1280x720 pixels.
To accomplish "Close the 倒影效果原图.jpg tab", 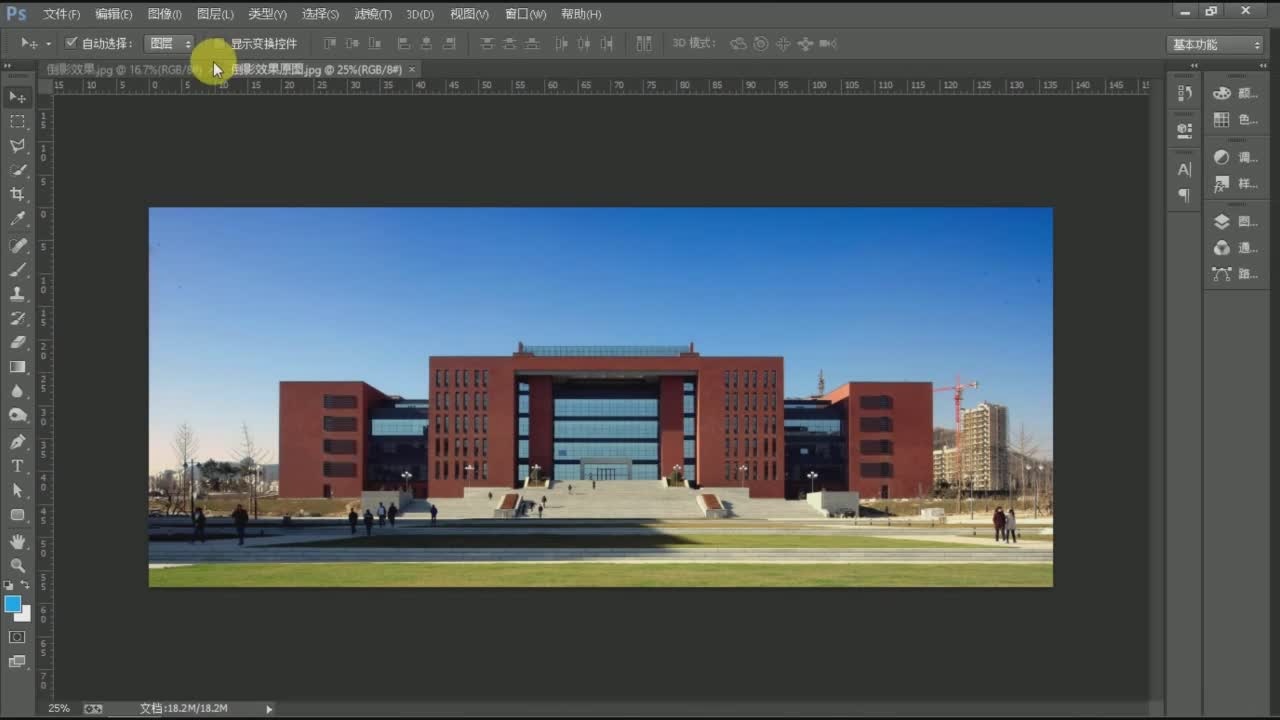I will coord(411,69).
